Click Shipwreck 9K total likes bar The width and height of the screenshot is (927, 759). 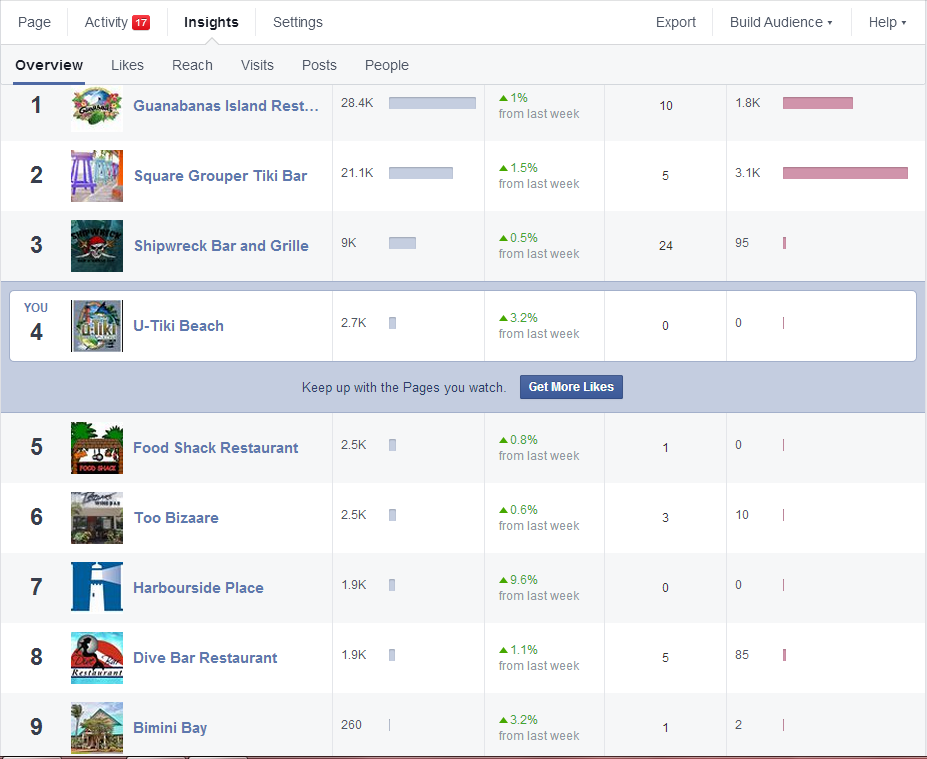403,243
